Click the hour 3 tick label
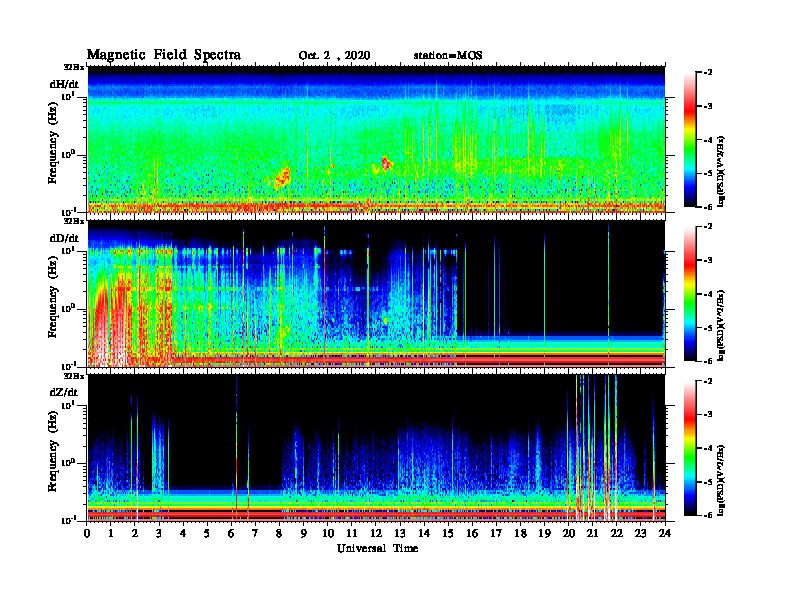 coord(159,533)
